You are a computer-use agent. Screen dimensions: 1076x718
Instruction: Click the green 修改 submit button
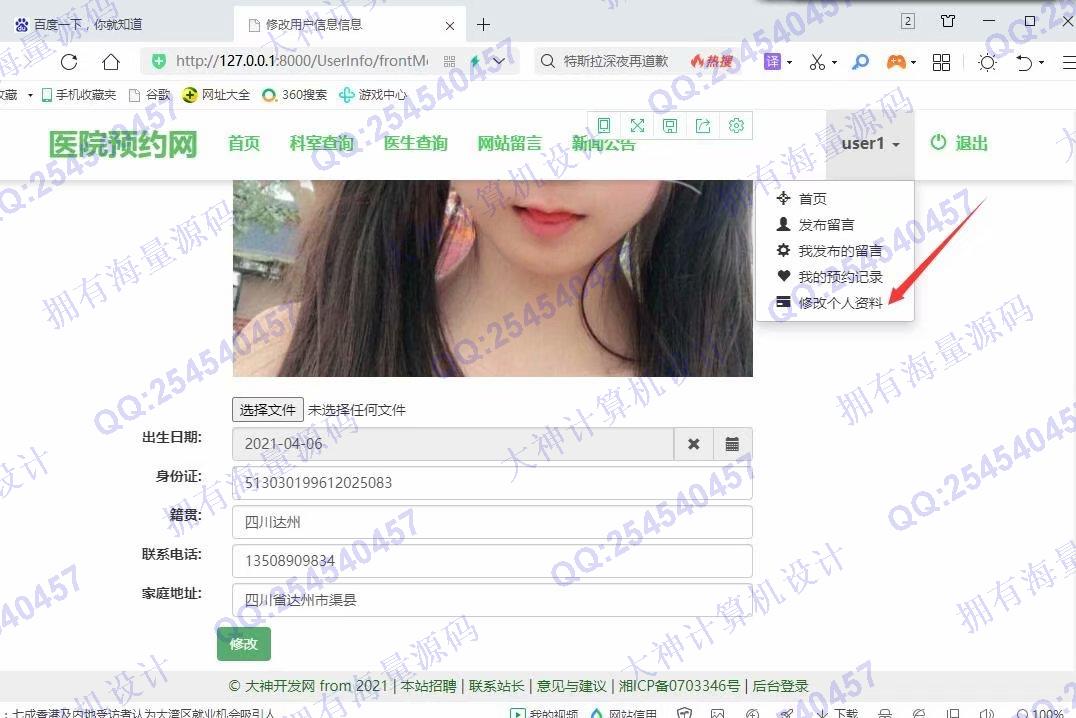point(244,644)
